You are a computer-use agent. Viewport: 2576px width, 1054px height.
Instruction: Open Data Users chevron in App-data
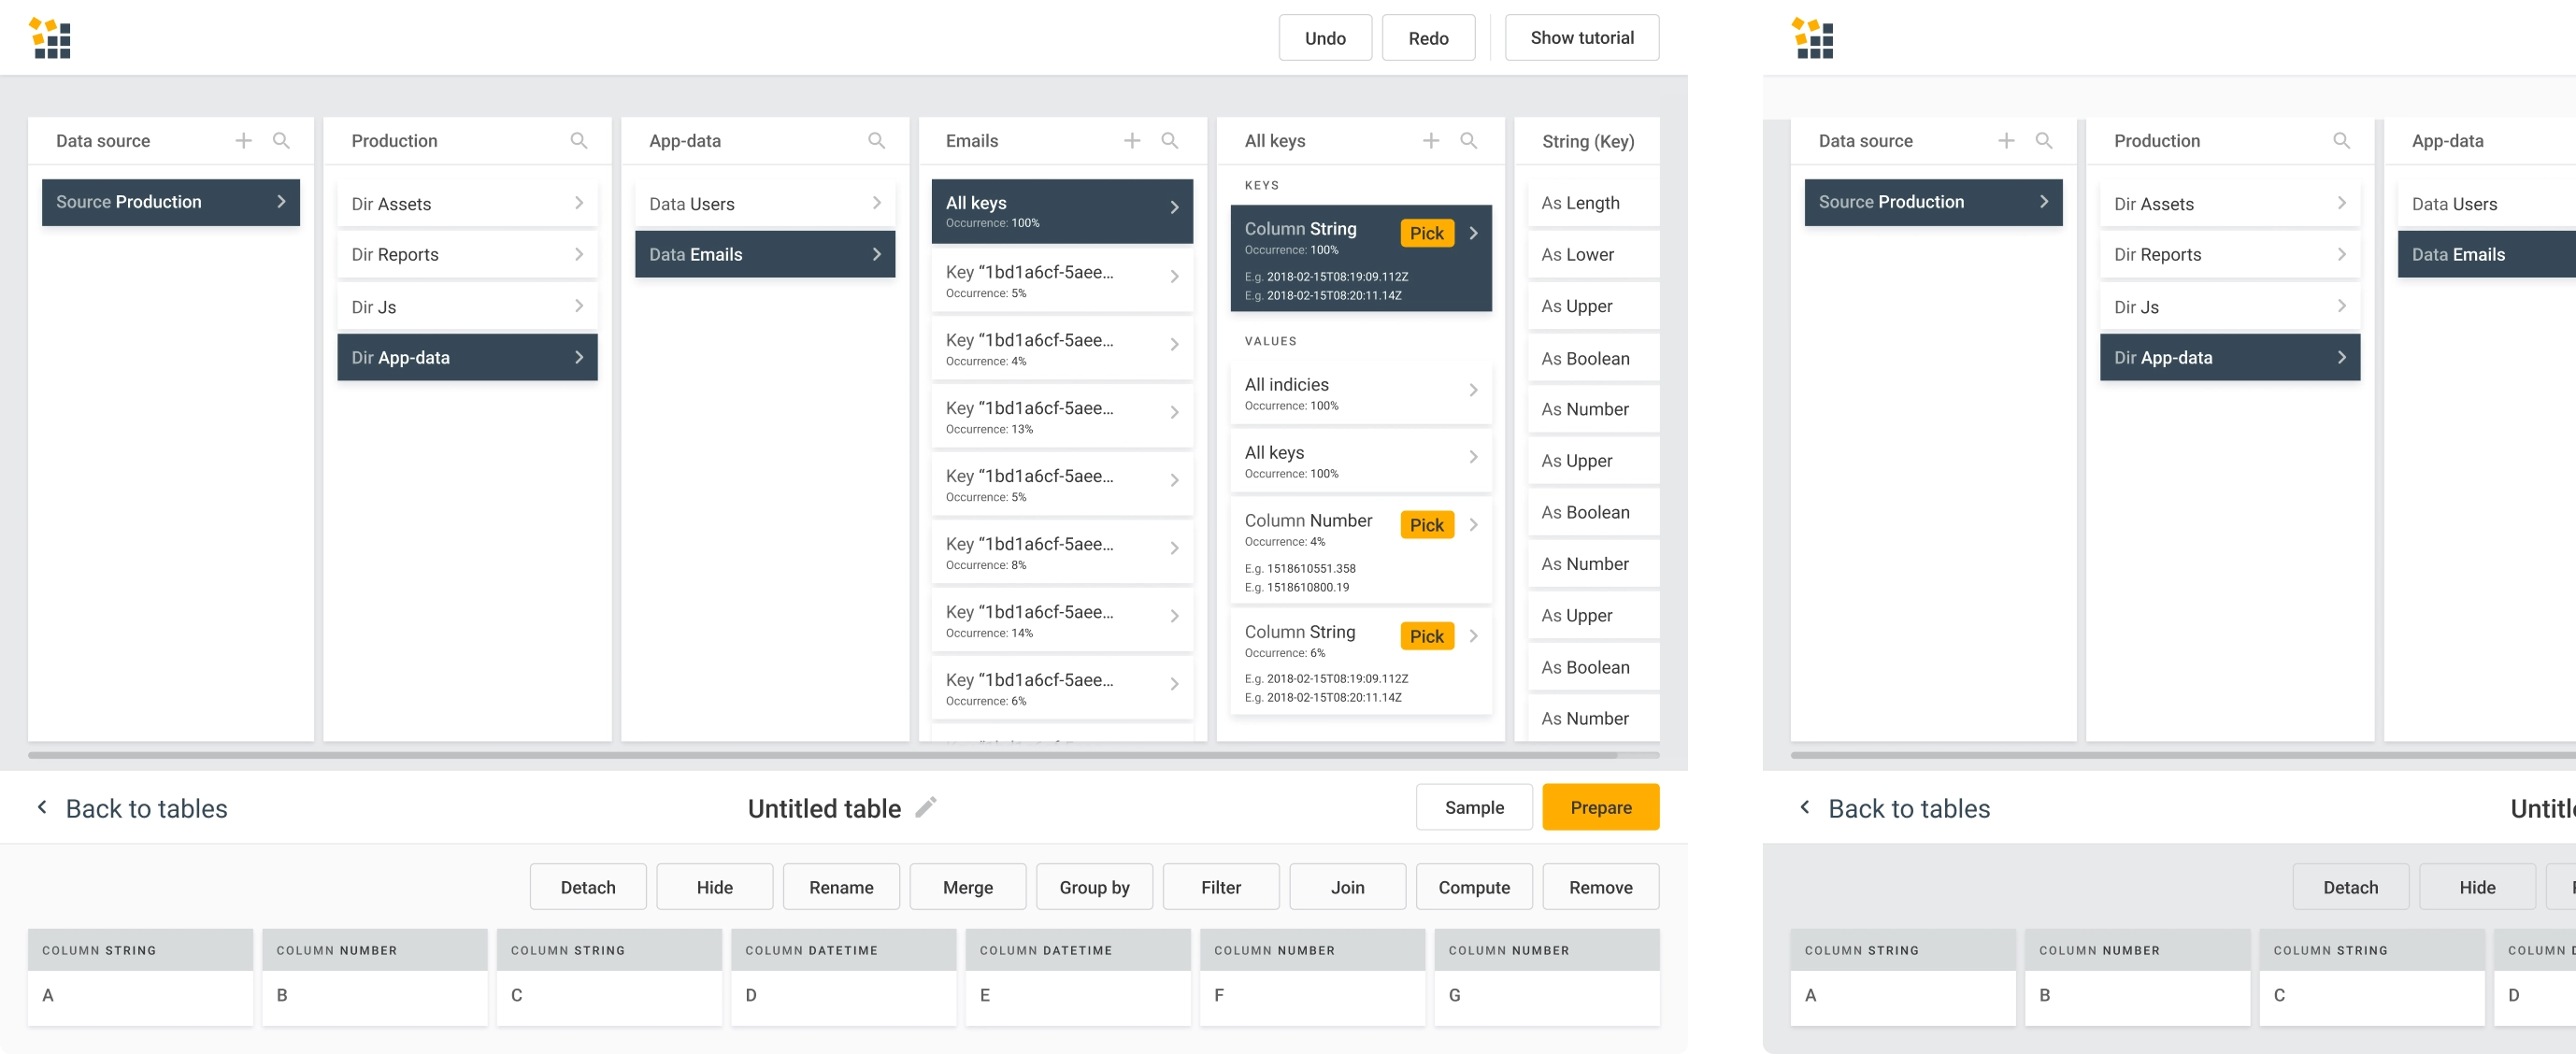[876, 203]
